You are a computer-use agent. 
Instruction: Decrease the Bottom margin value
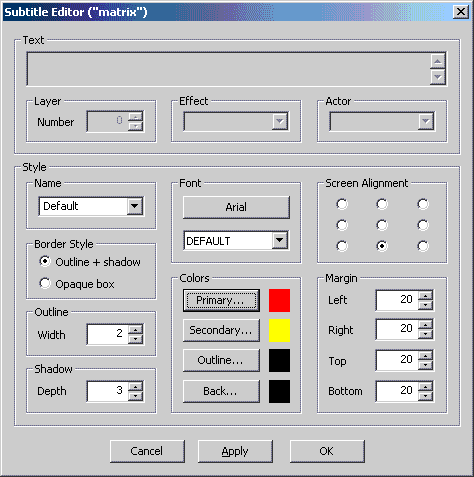tap(425, 396)
